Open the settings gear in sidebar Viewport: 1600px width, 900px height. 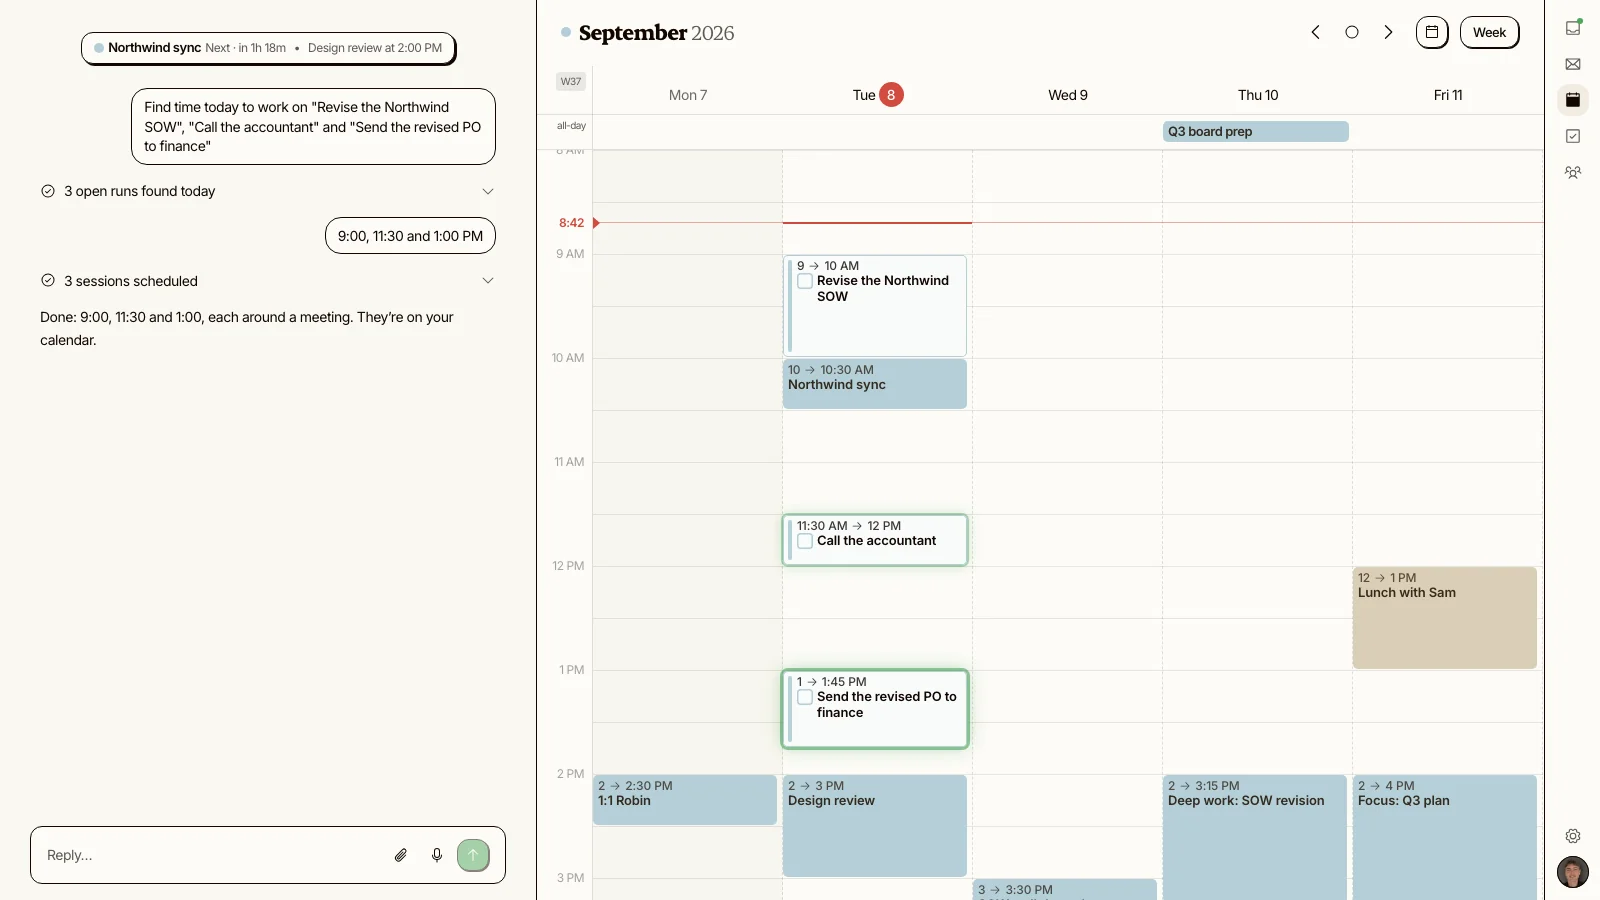point(1573,836)
